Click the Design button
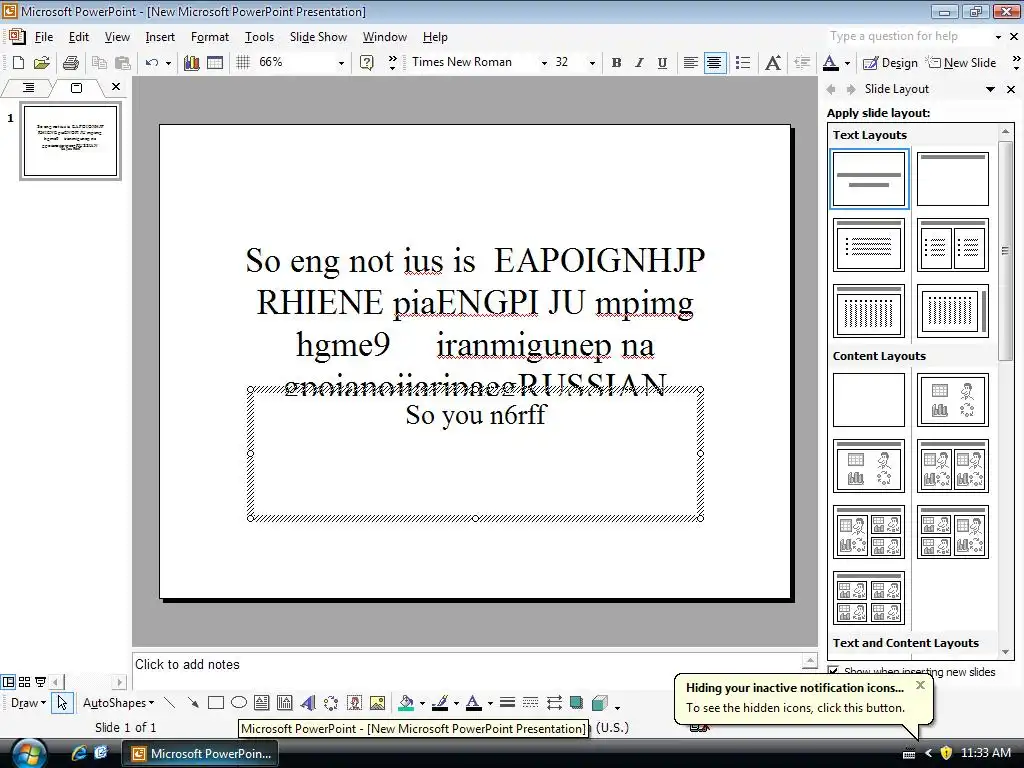 coord(891,63)
